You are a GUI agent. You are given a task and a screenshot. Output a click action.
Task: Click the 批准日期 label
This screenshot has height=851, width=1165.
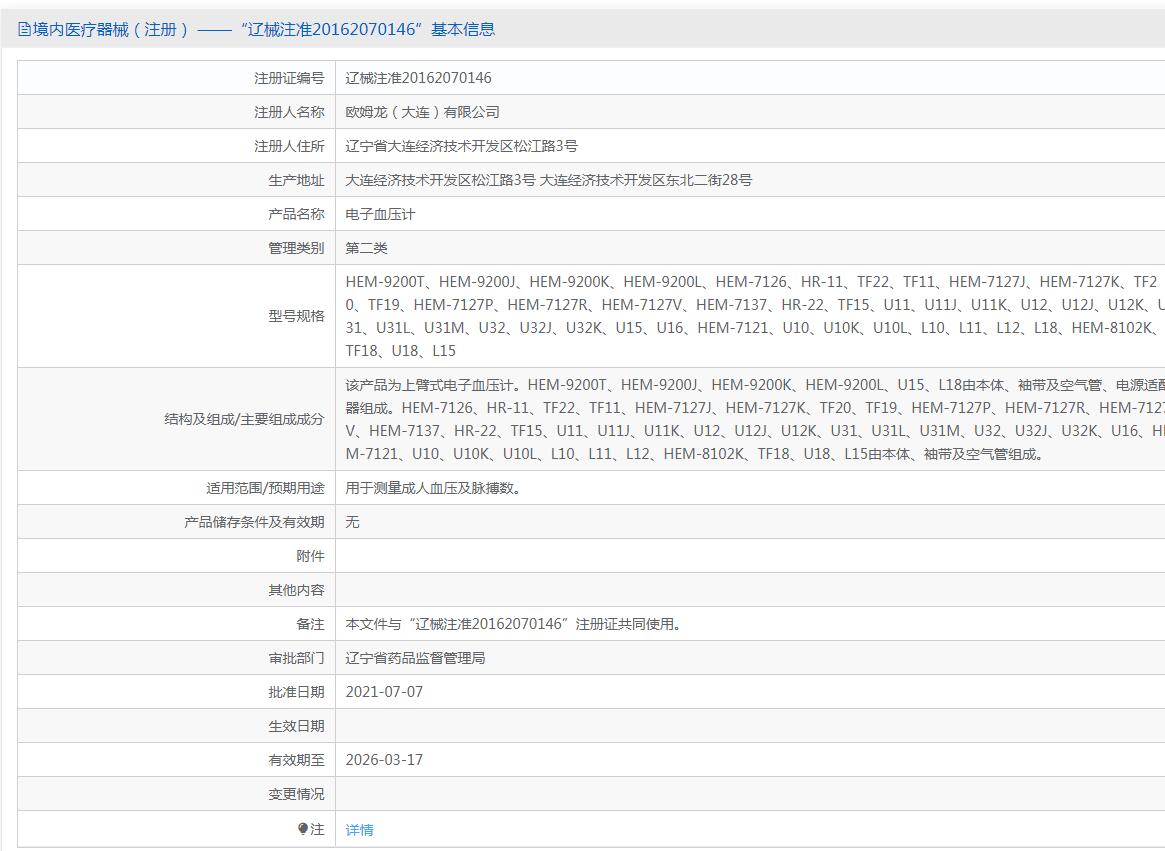pos(296,692)
